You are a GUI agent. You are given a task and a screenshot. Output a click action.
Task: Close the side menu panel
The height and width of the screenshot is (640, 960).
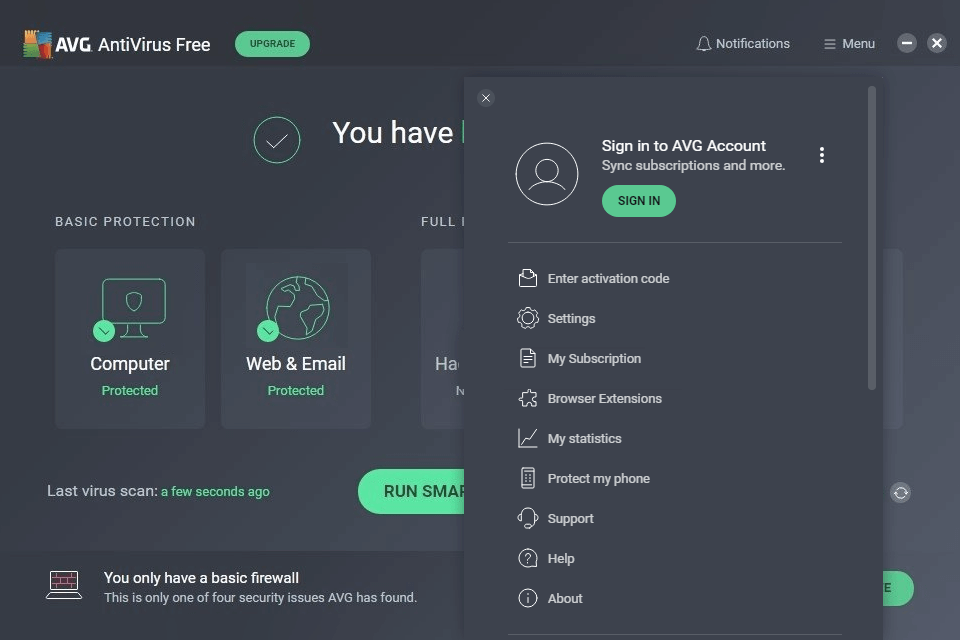(486, 98)
